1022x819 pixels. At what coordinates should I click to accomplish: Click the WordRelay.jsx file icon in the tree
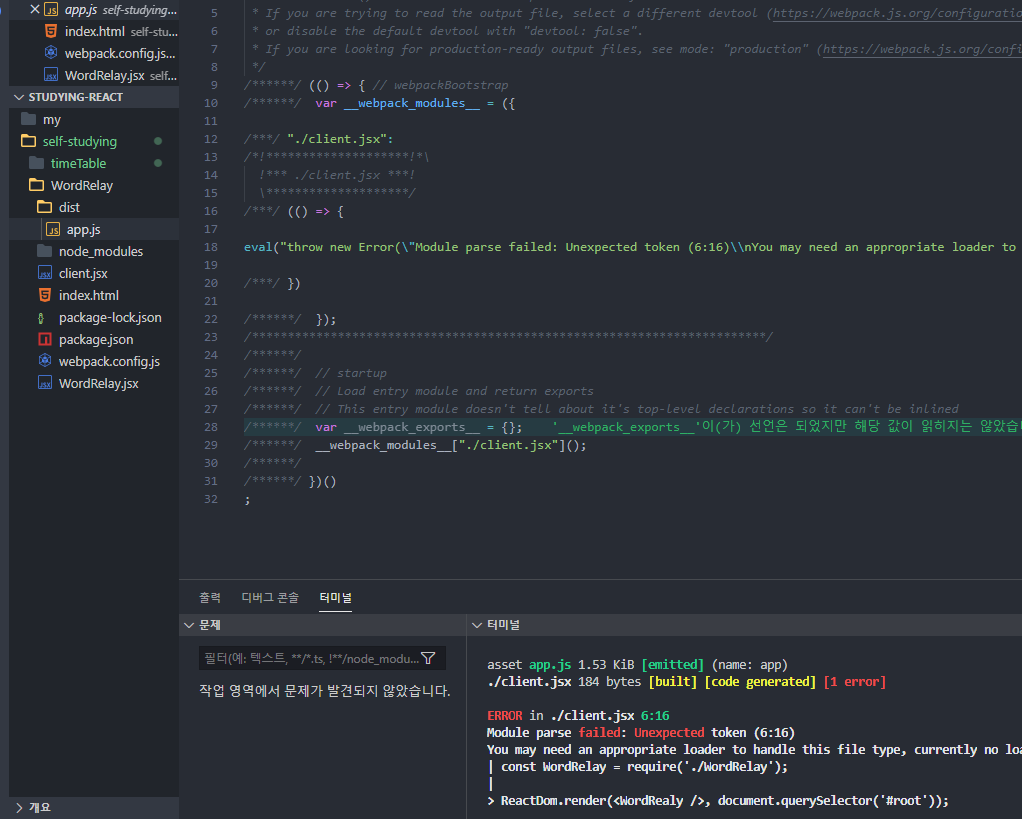(44, 383)
